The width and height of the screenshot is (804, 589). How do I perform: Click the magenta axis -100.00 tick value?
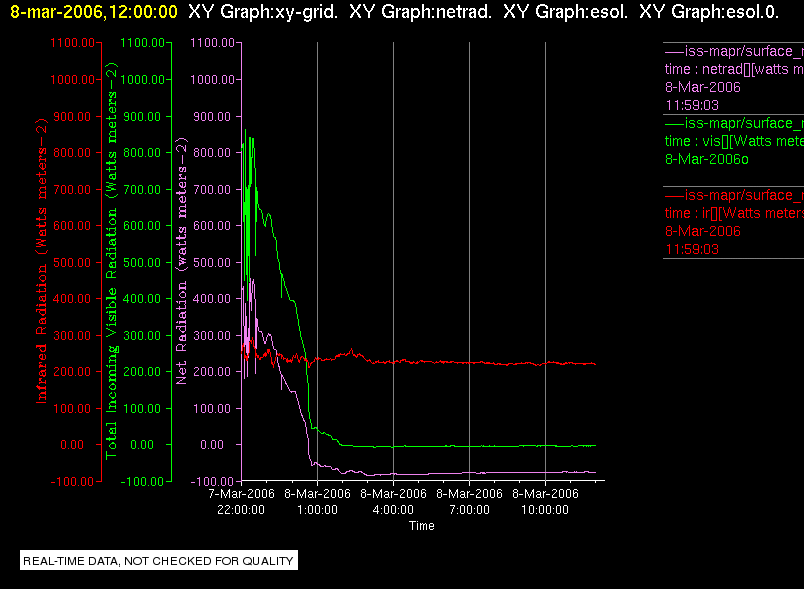(212, 482)
